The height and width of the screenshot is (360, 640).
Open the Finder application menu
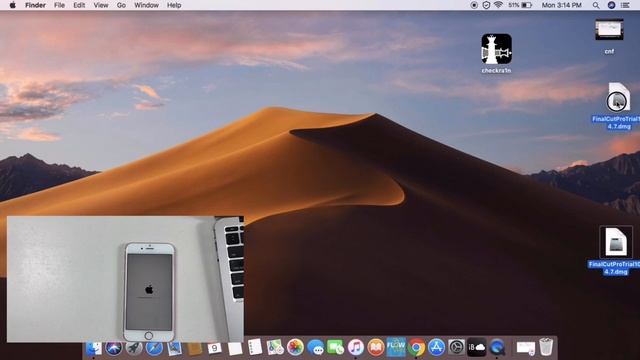coord(36,5)
